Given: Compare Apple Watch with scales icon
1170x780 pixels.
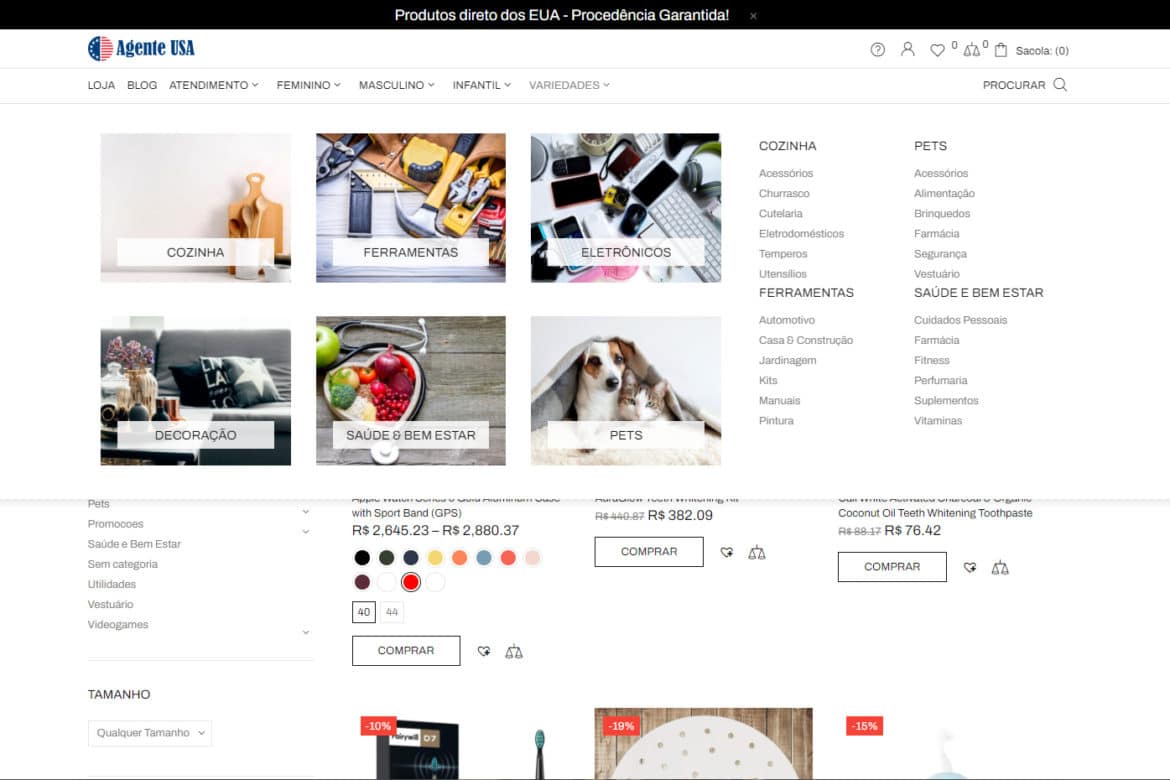Looking at the screenshot, I should click(x=514, y=652).
